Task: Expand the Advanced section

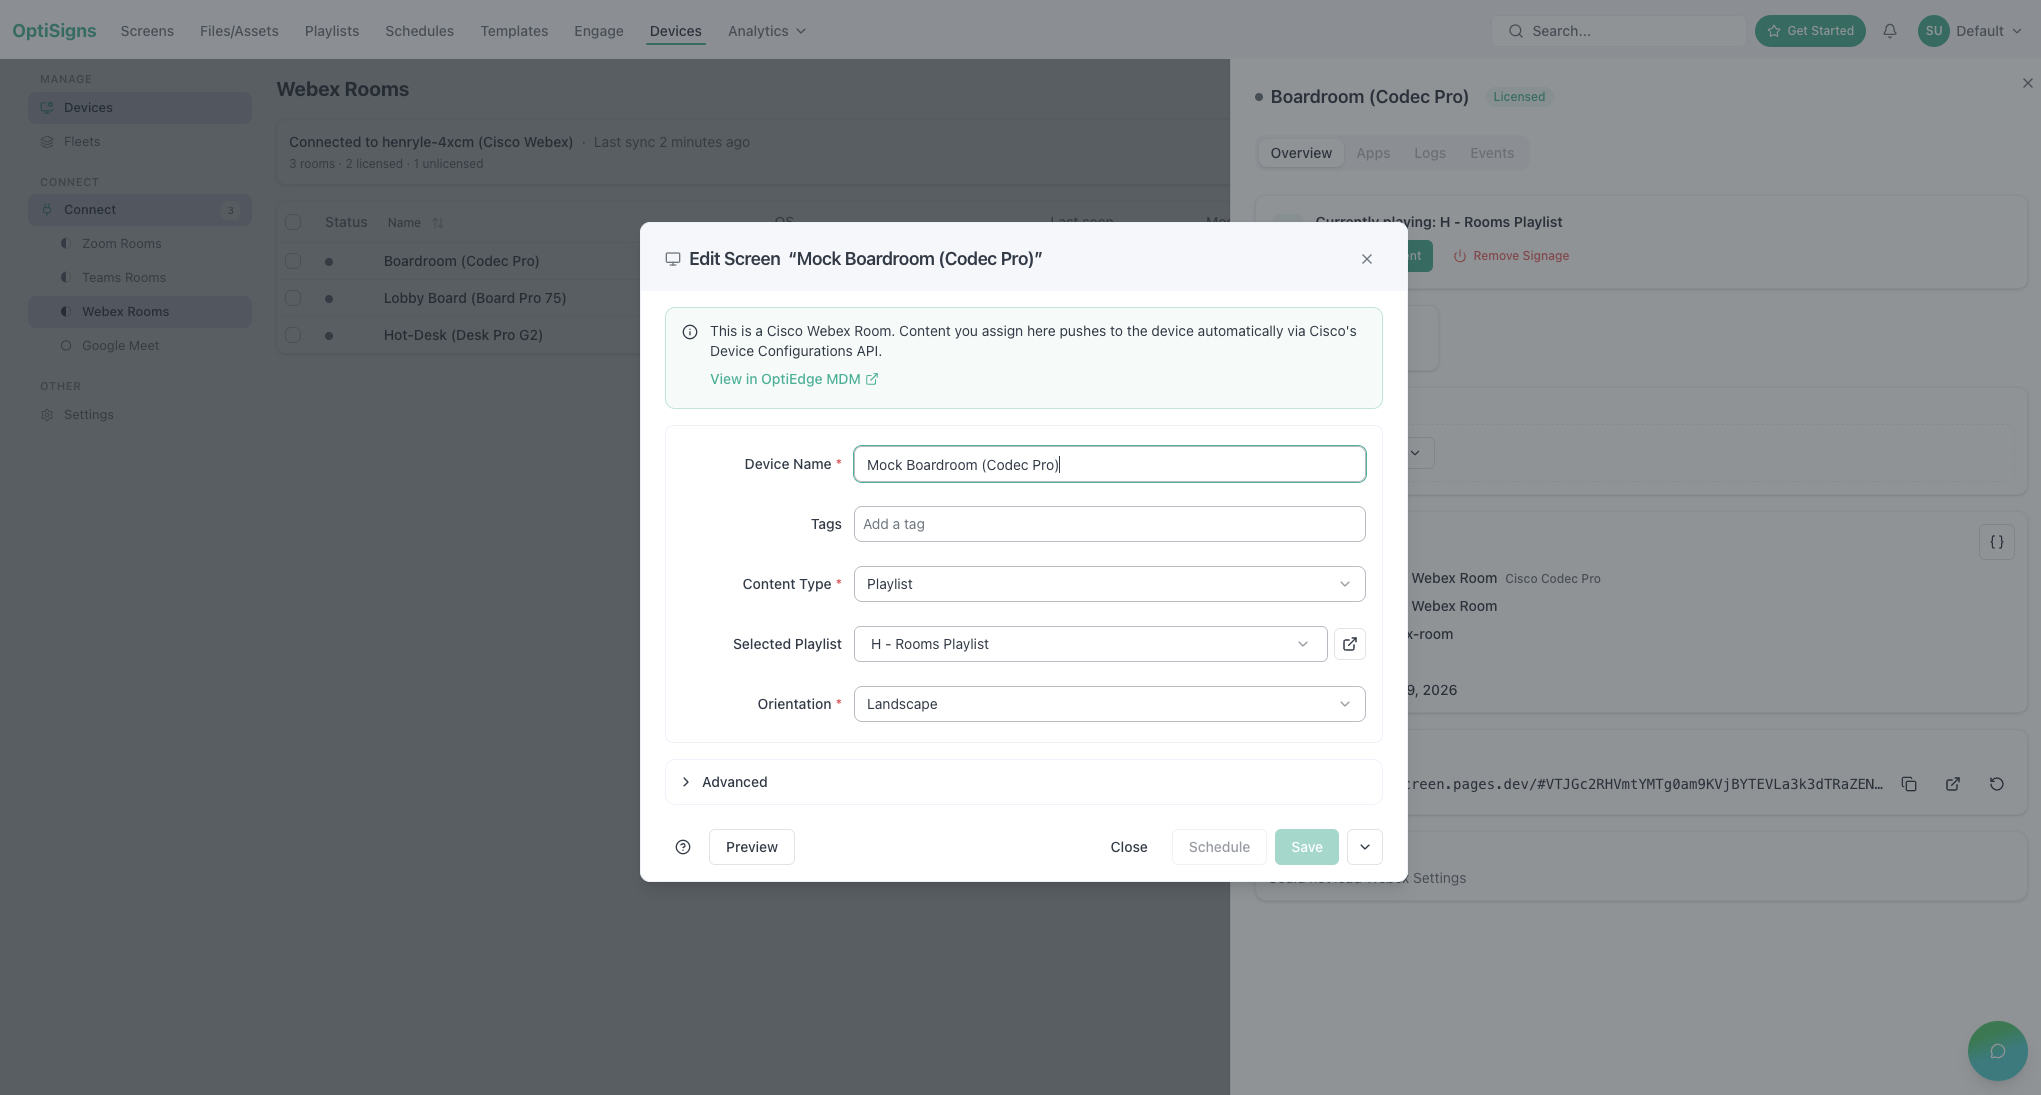Action: [1023, 782]
